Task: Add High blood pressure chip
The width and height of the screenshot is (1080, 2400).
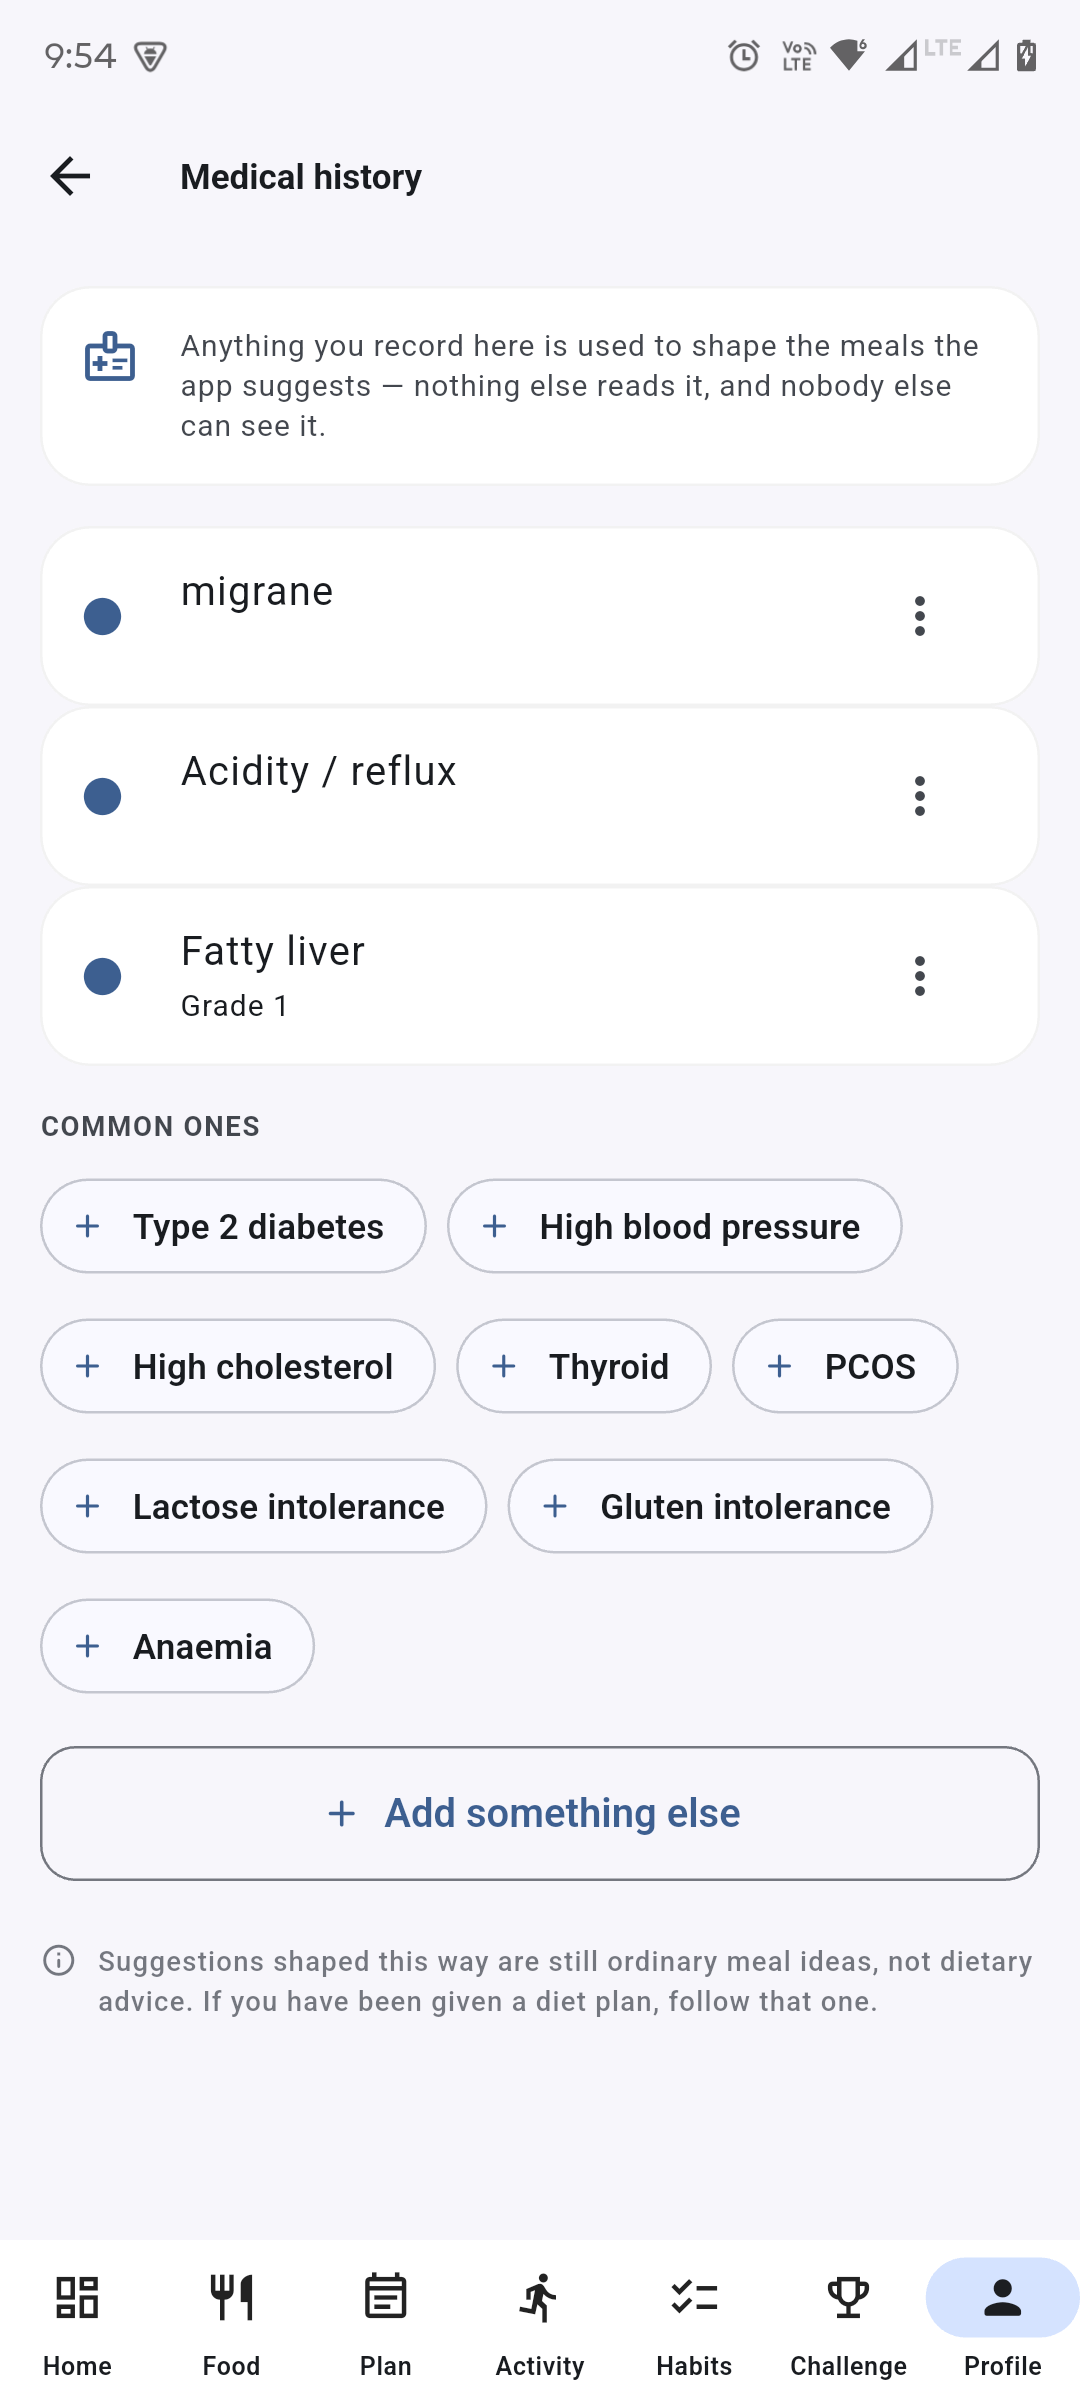Action: [x=675, y=1226]
